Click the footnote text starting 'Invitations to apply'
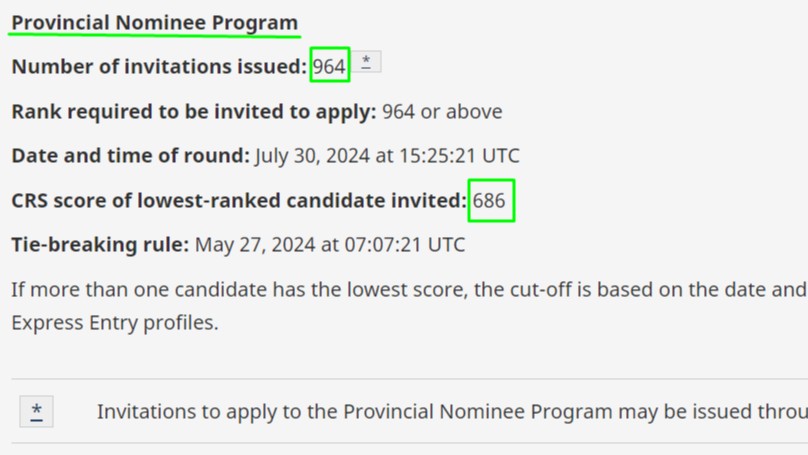Viewport: 808px width, 455px height. click(x=452, y=412)
